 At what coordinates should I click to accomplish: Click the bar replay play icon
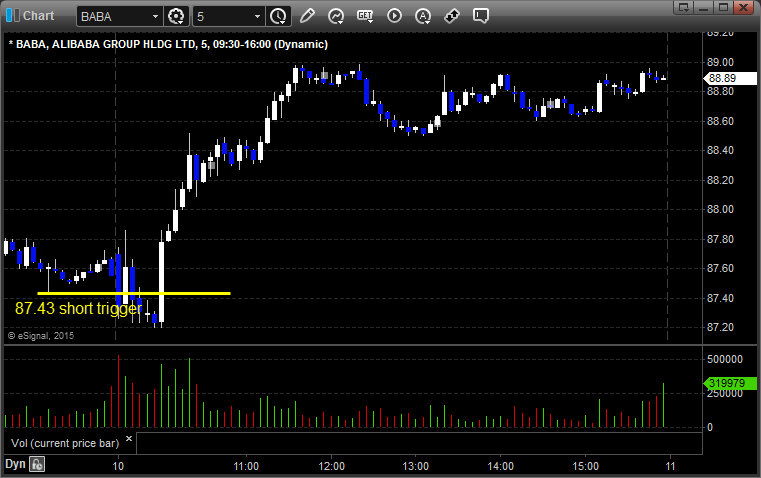click(x=394, y=16)
